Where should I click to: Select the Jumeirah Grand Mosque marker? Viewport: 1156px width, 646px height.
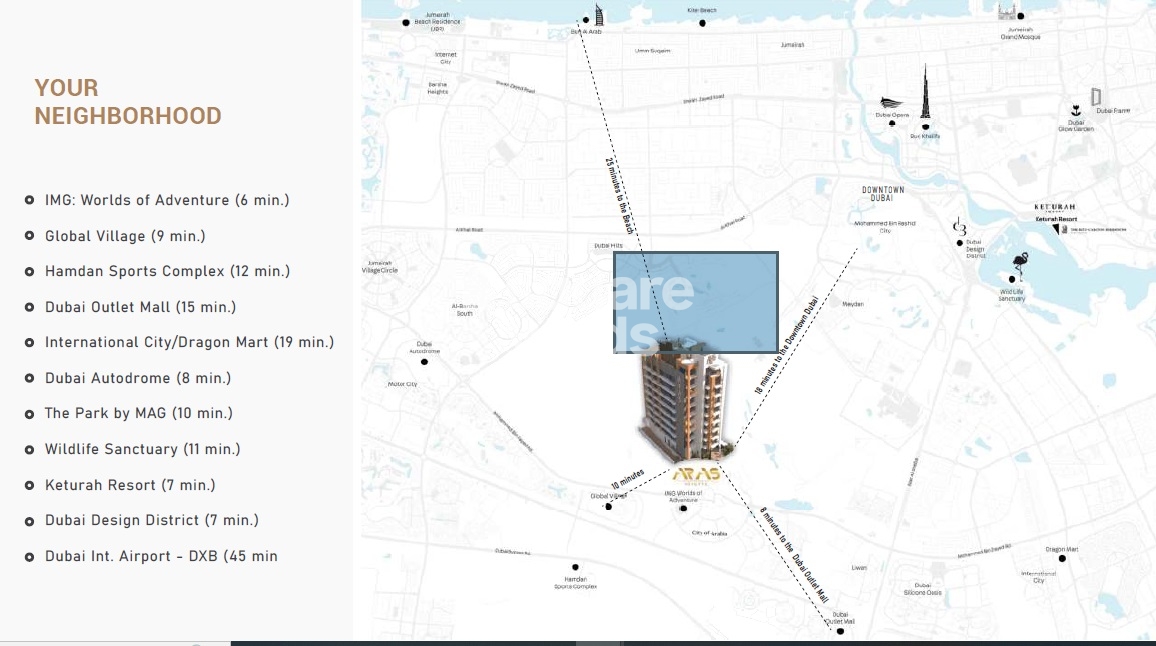coord(1019,15)
